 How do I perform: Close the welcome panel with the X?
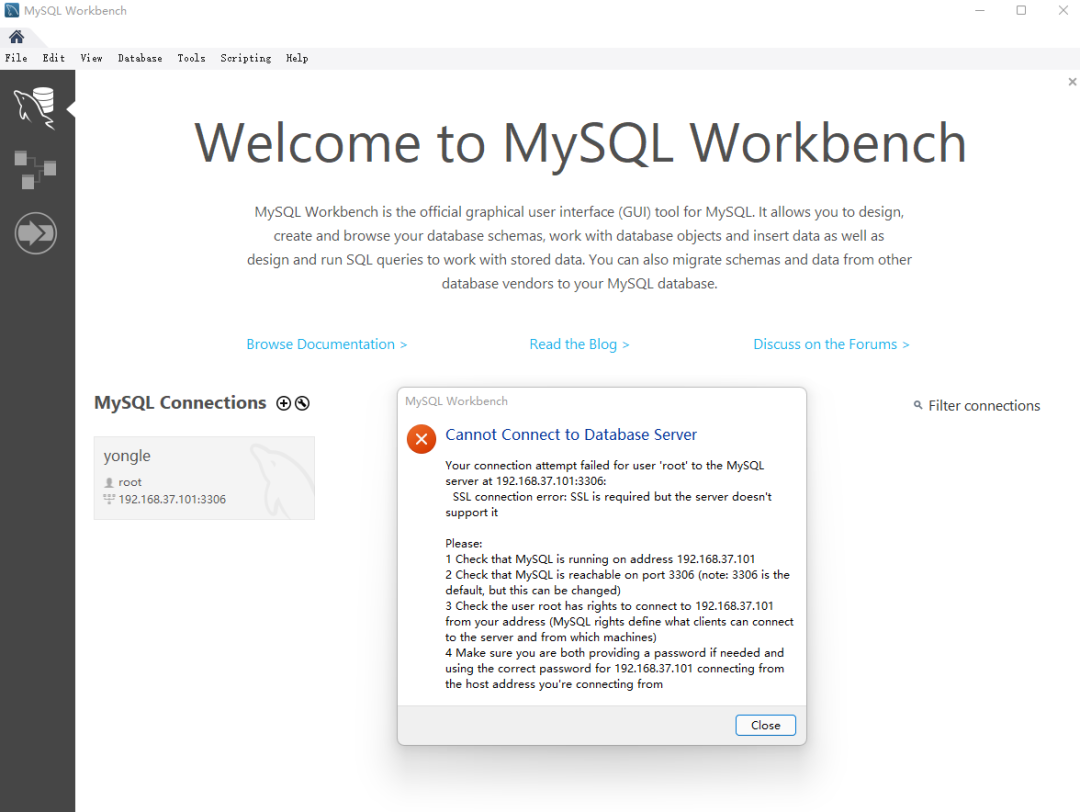coord(1072,82)
